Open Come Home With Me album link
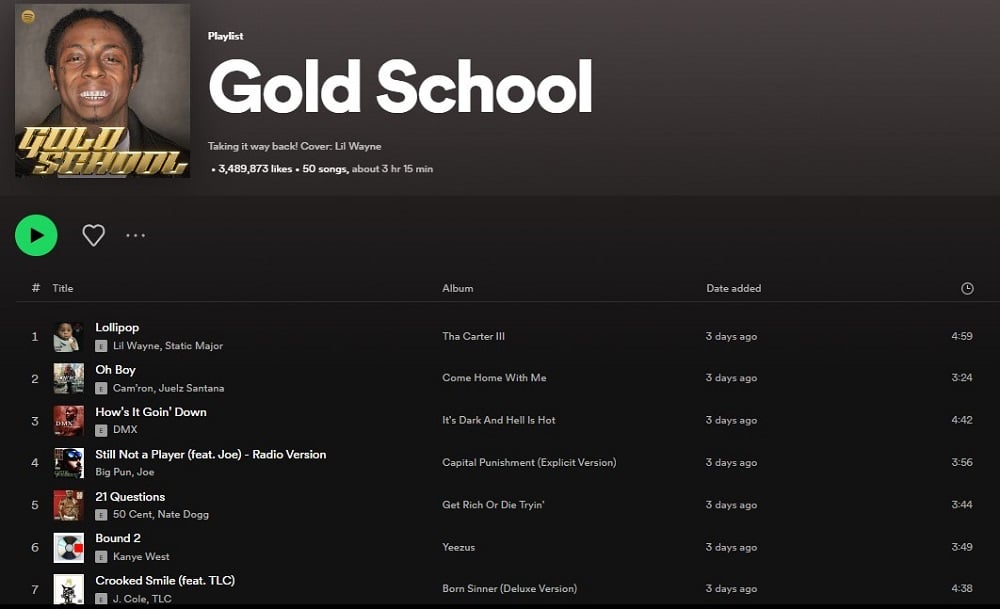Viewport: 1000px width, 609px height. point(494,378)
